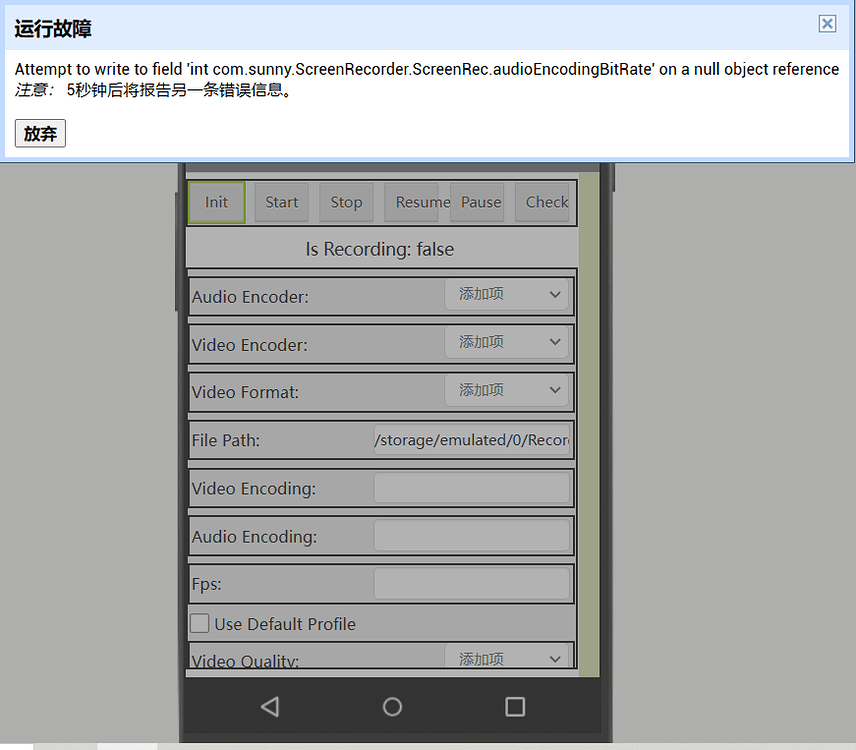
Task: Enable the Use Default Profile checkbox
Action: pyautogui.click(x=199, y=623)
